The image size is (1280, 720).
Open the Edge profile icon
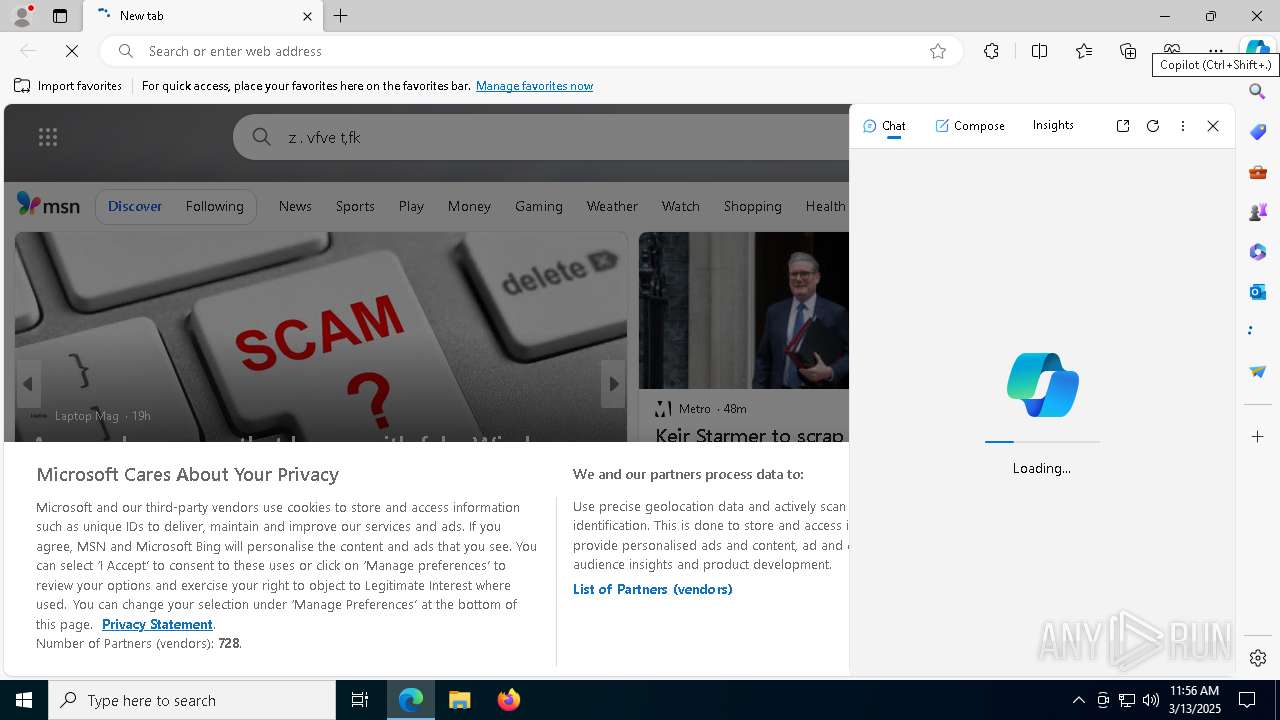click(x=21, y=16)
